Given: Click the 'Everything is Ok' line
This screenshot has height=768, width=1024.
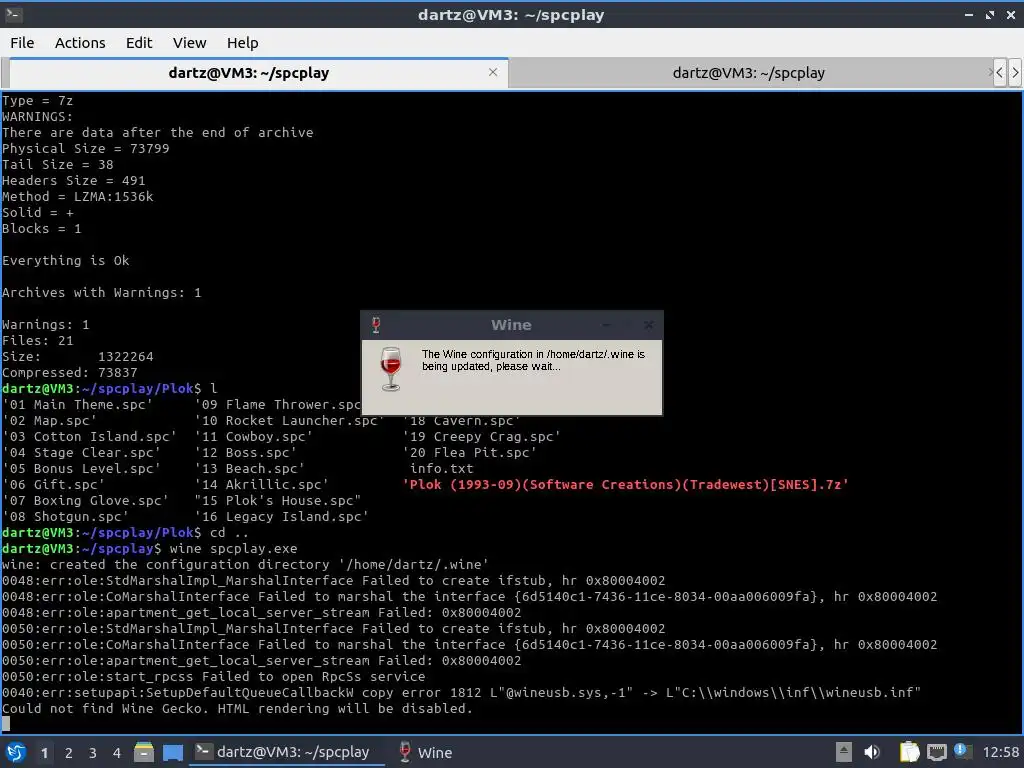Looking at the screenshot, I should click(x=65, y=261).
